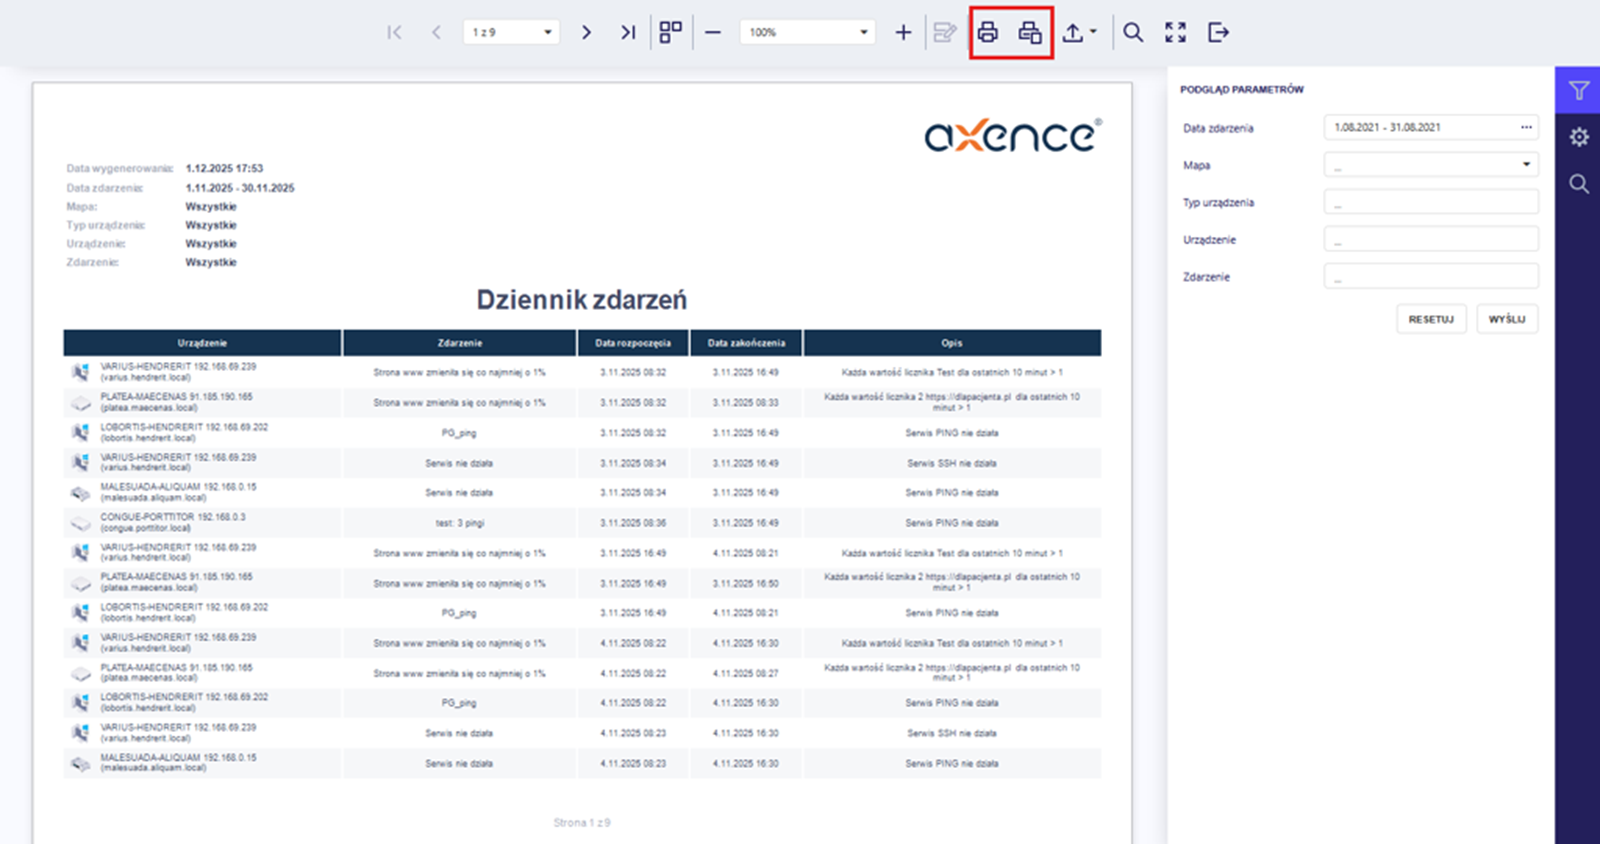
Task: Zoom out with the minus icon
Action: click(712, 32)
